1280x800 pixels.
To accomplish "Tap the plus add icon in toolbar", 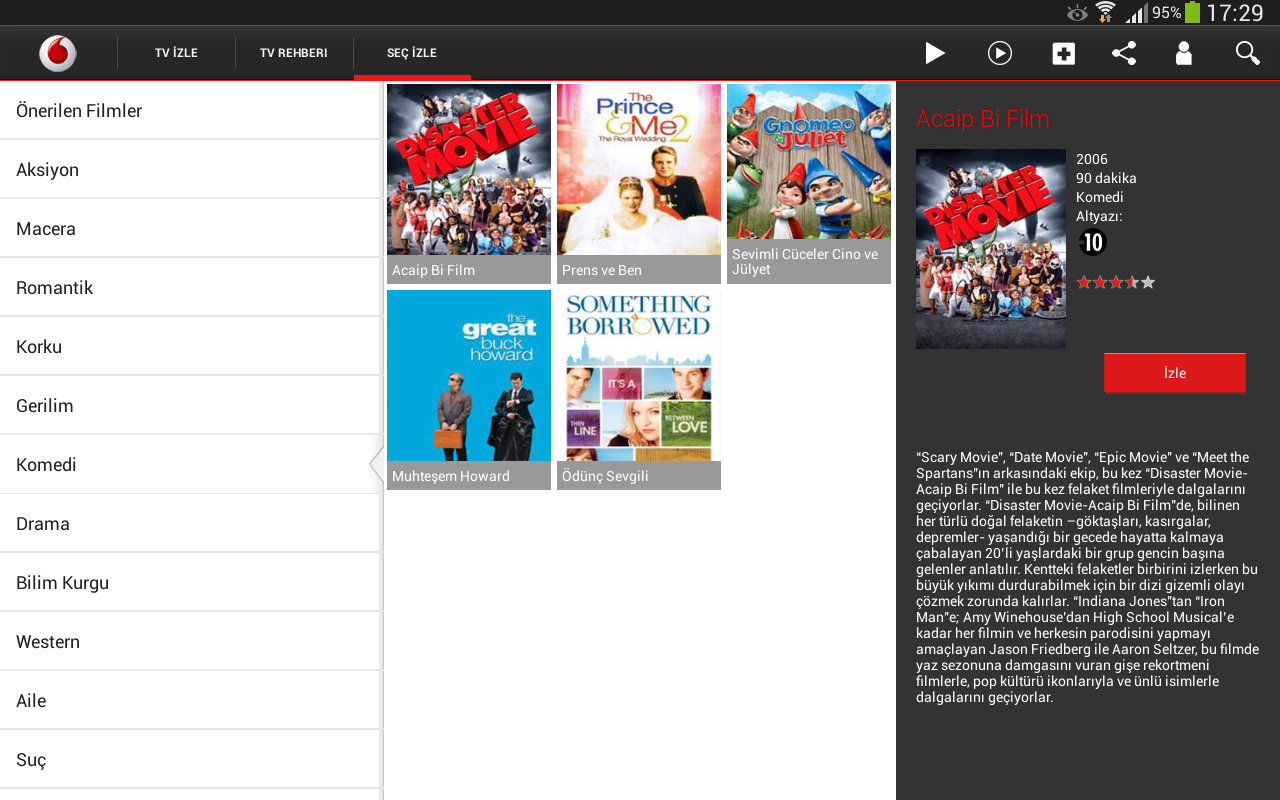I will click(x=1064, y=53).
